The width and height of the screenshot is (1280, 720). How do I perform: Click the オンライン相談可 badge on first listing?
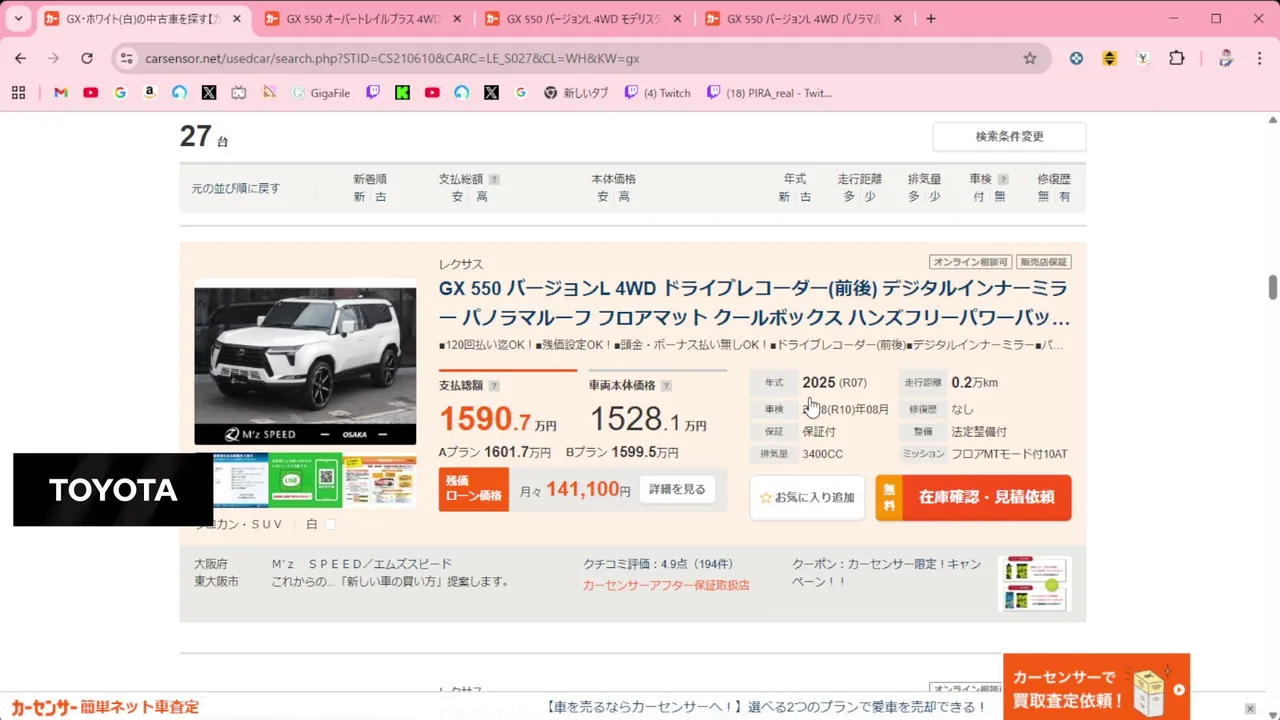click(x=970, y=262)
